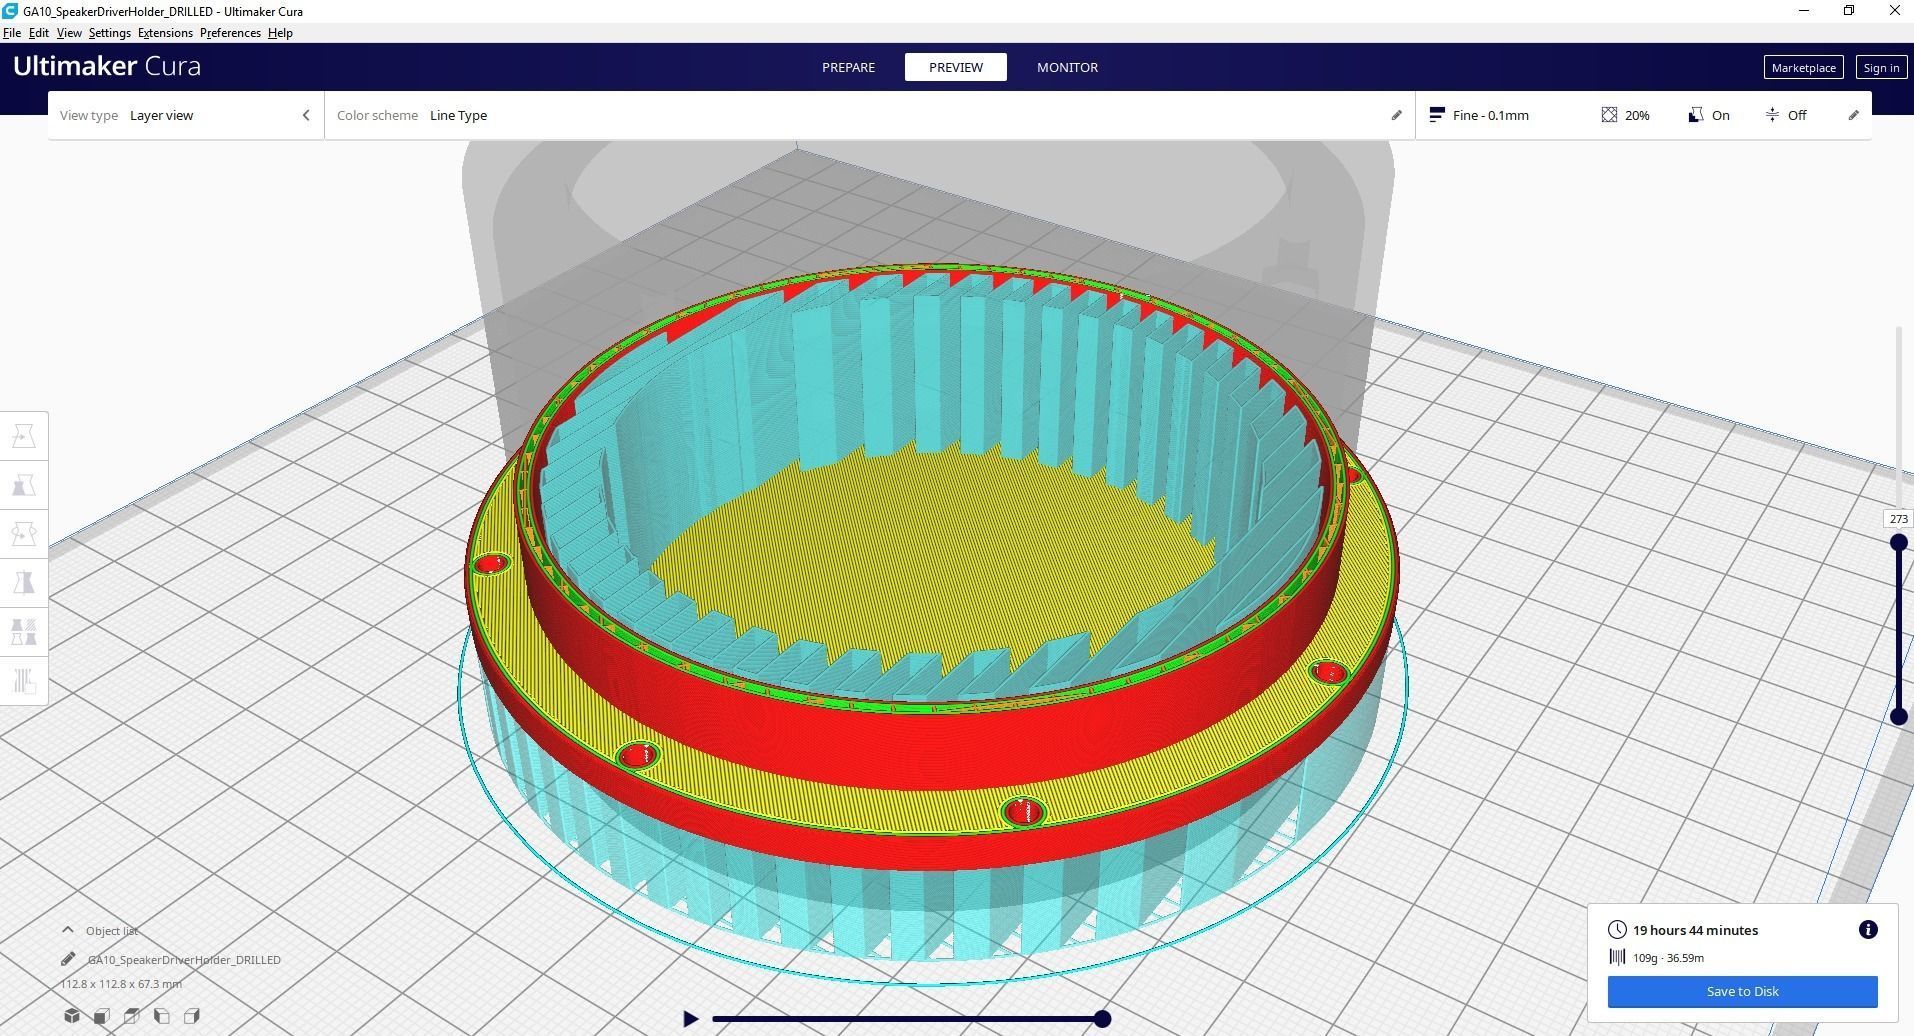The image size is (1914, 1036).
Task: Play the layer simulation
Action: click(690, 1019)
